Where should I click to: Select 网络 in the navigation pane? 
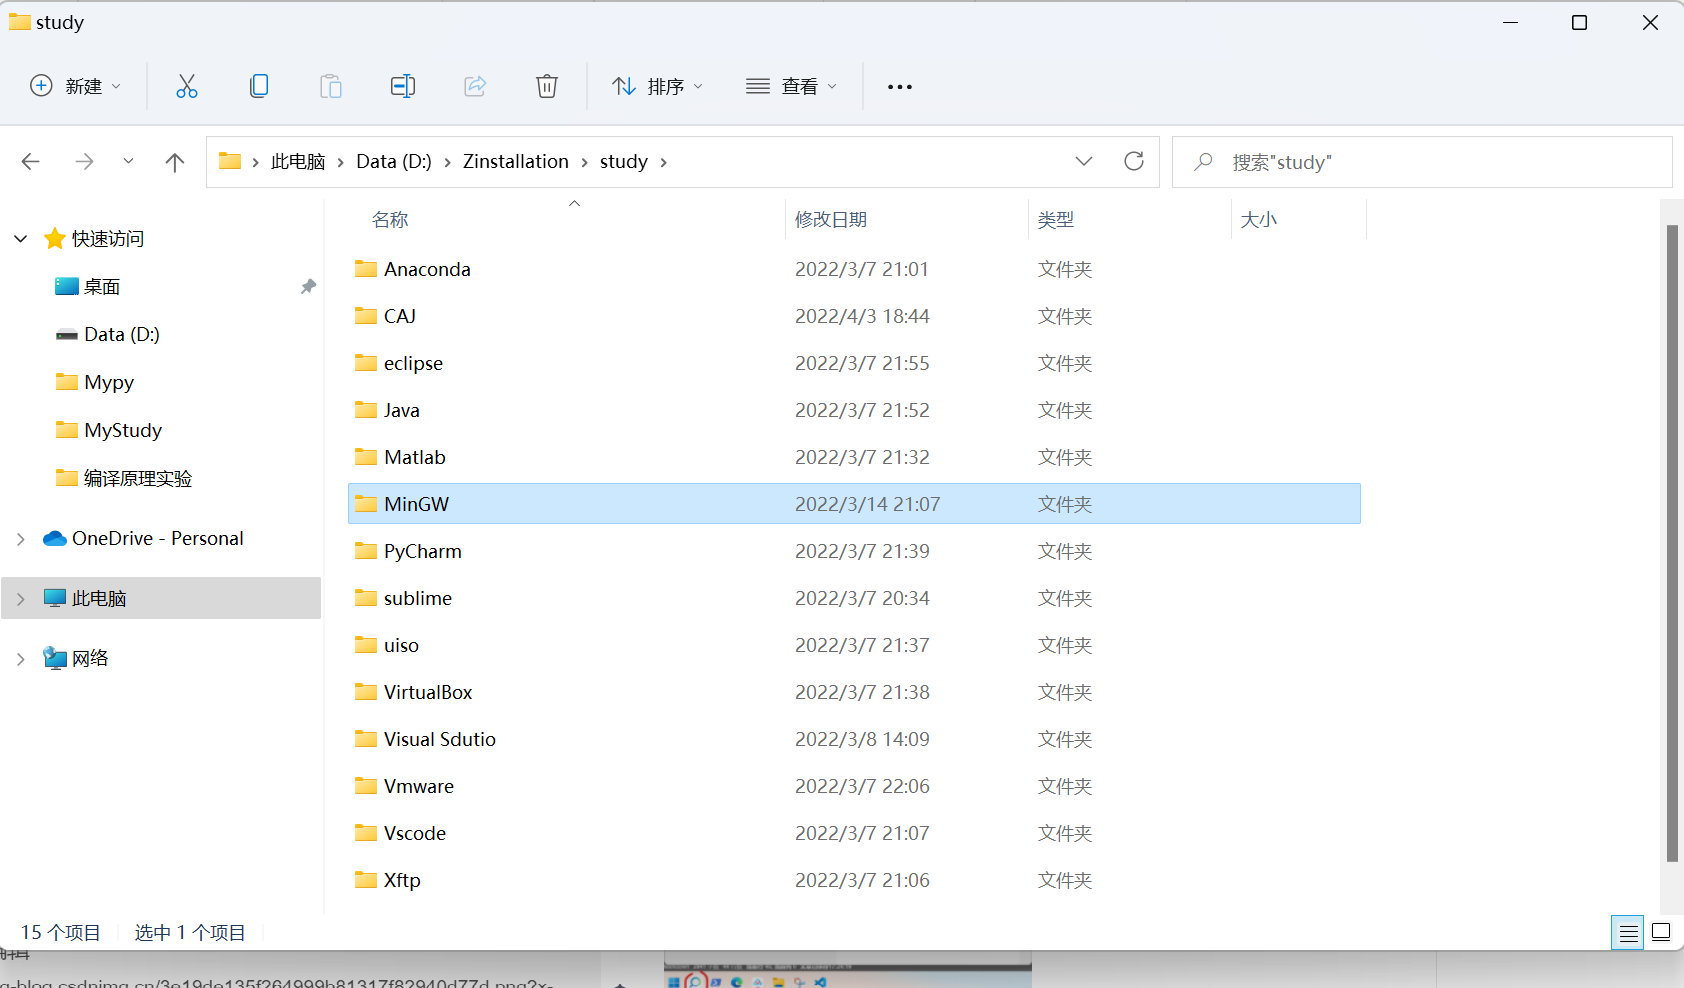[x=90, y=659]
